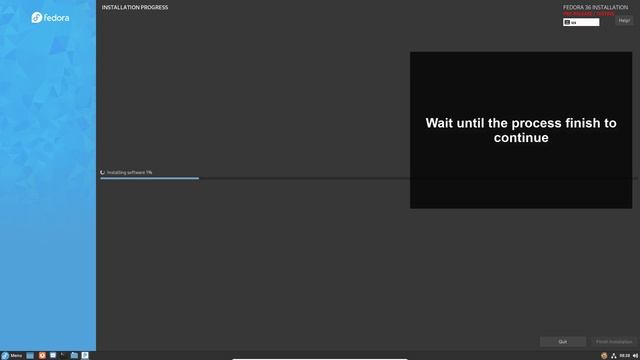
Task: Click the show desktop icon in the taskbar
Action: pos(30,356)
